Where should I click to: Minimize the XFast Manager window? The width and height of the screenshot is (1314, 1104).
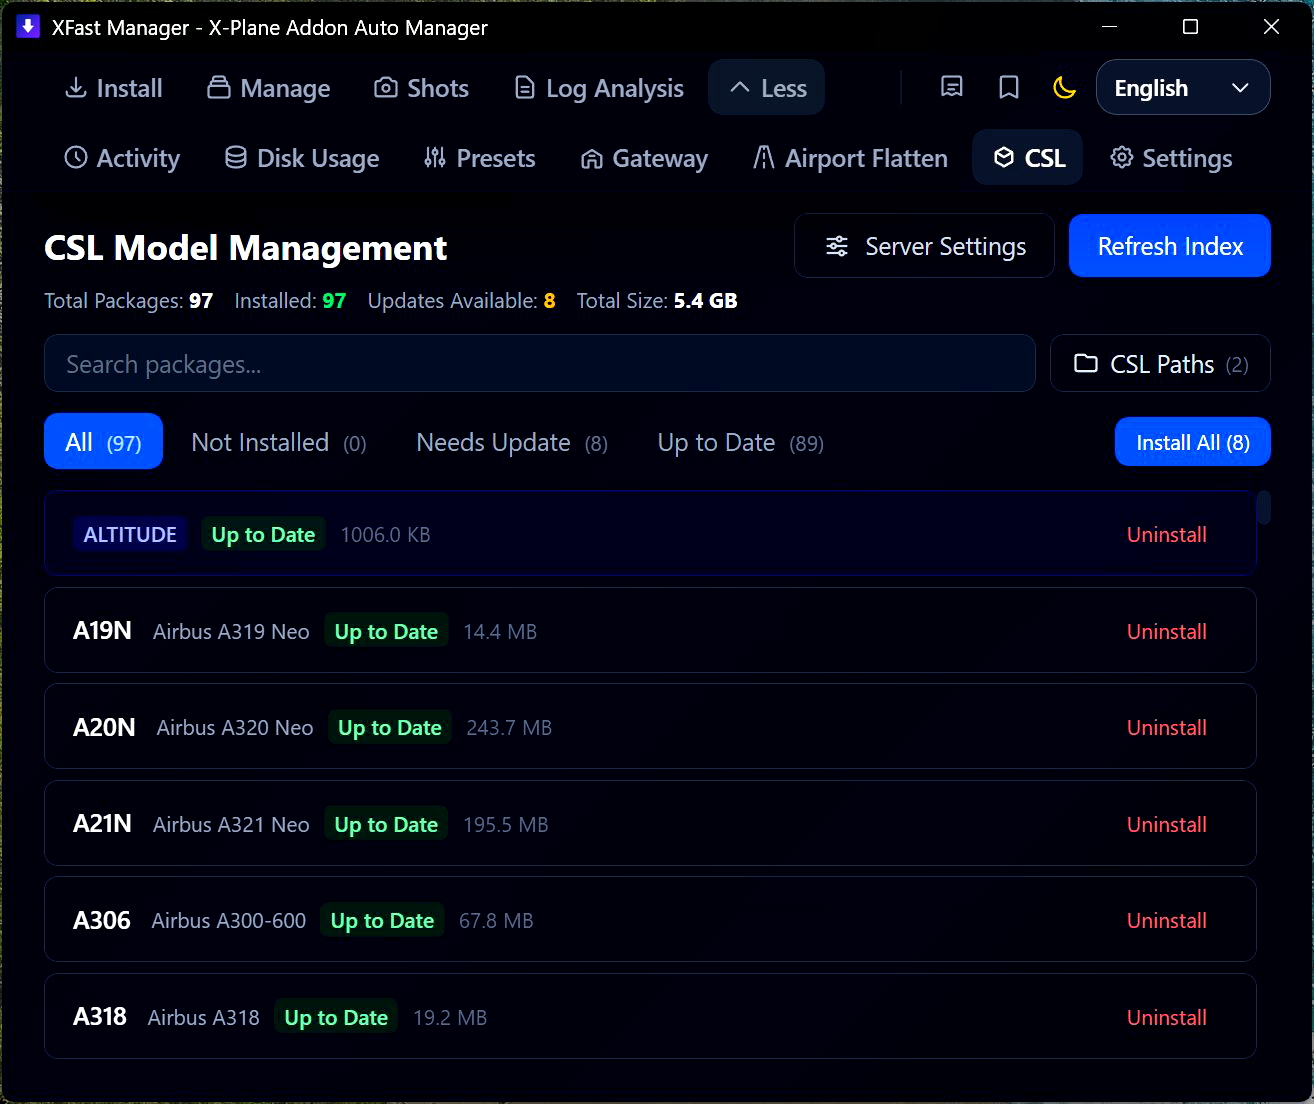(1109, 27)
